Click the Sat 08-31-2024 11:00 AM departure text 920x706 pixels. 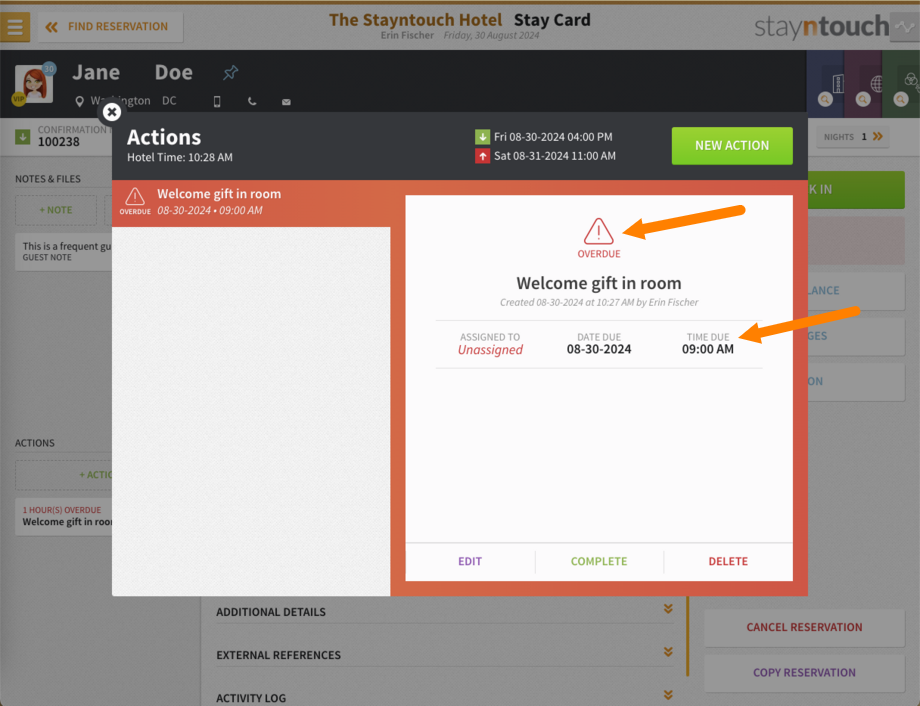pos(554,156)
